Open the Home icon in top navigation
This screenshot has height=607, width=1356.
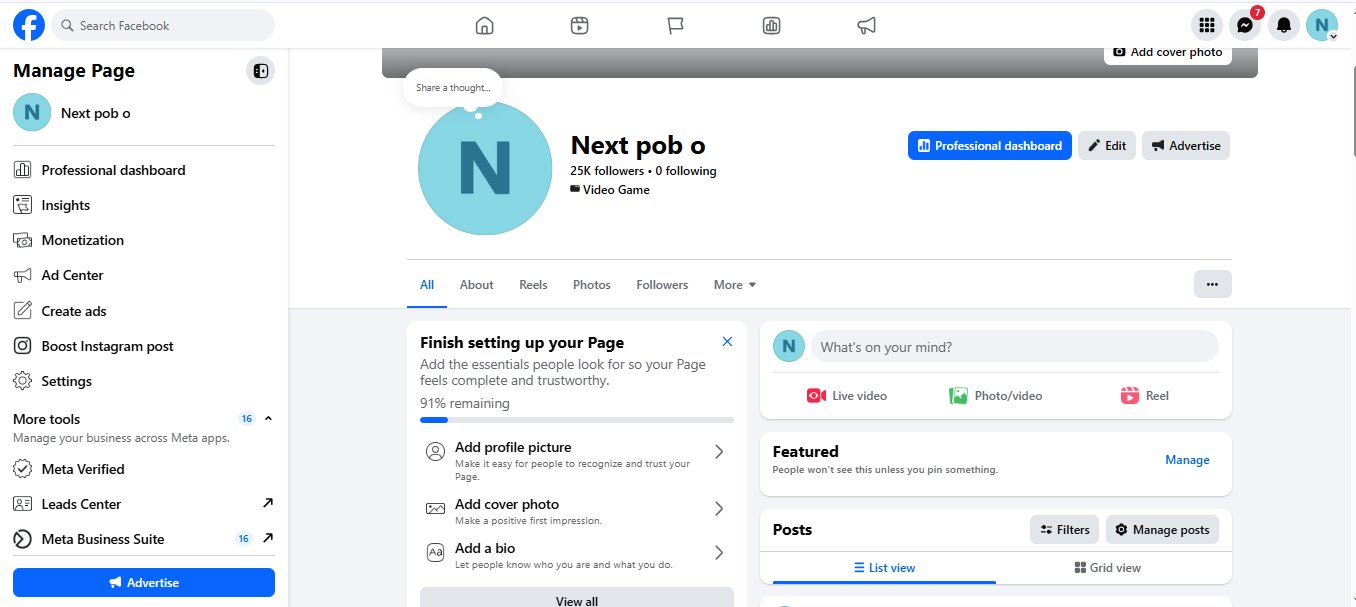(x=485, y=26)
